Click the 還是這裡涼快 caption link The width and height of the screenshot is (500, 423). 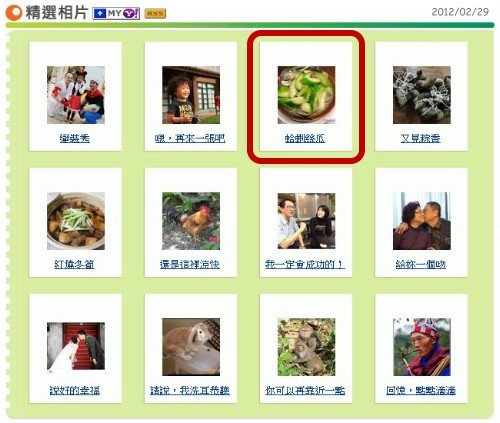[190, 264]
